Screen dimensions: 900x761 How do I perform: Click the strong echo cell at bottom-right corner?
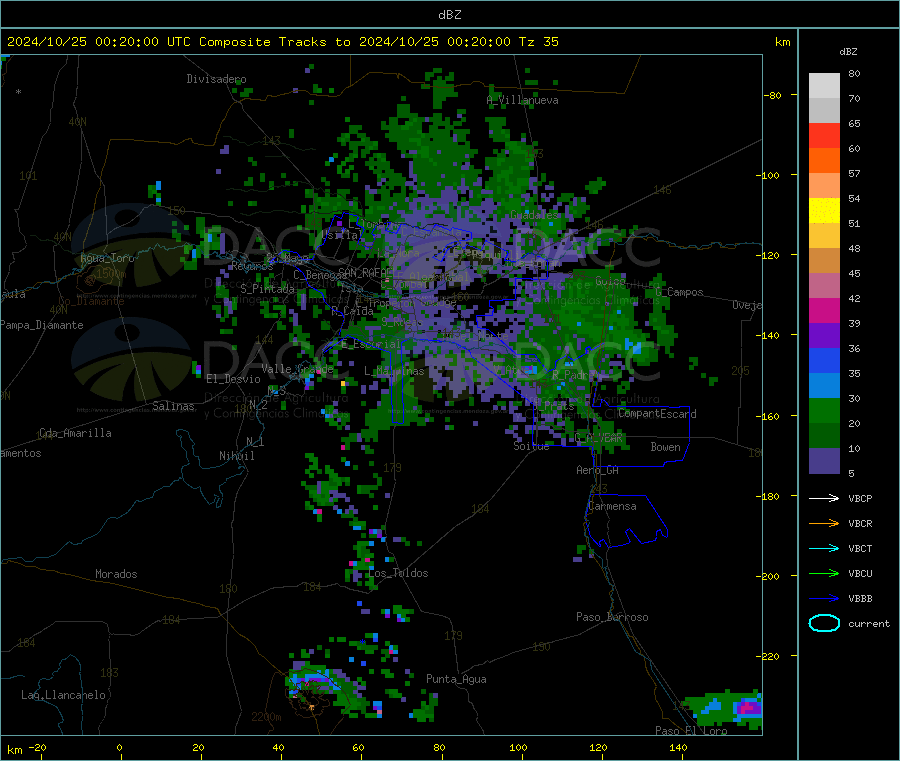[x=748, y=707]
